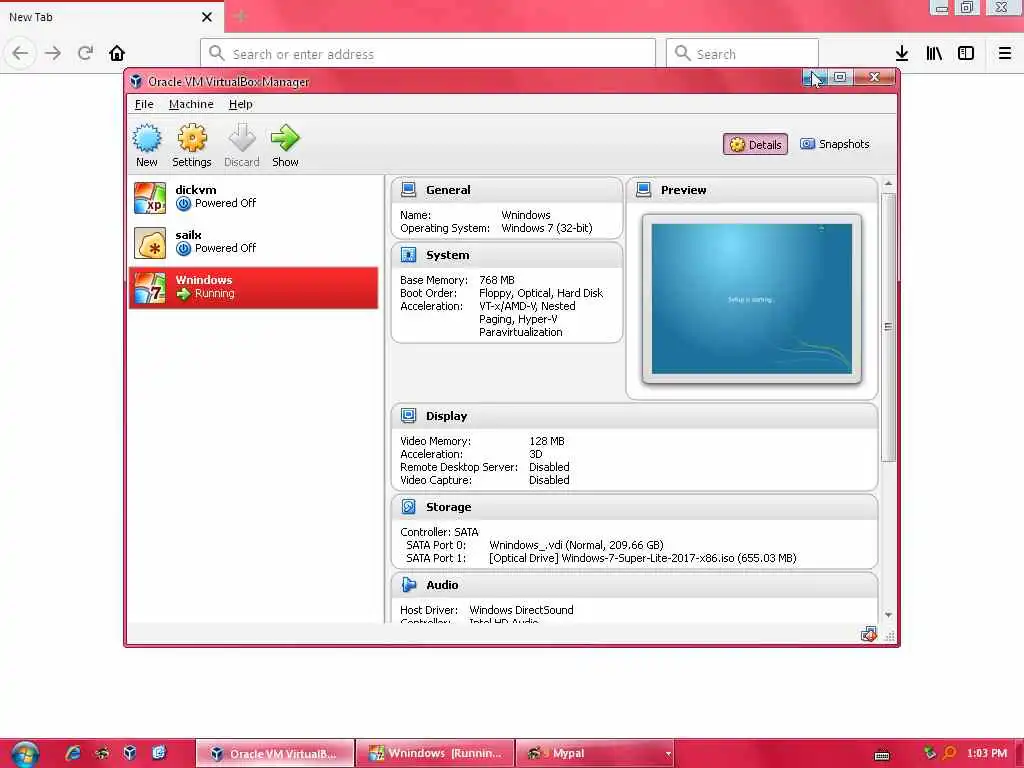Click the notification icon in VirtualBox status corner
The image size is (1024, 768).
pos(869,634)
